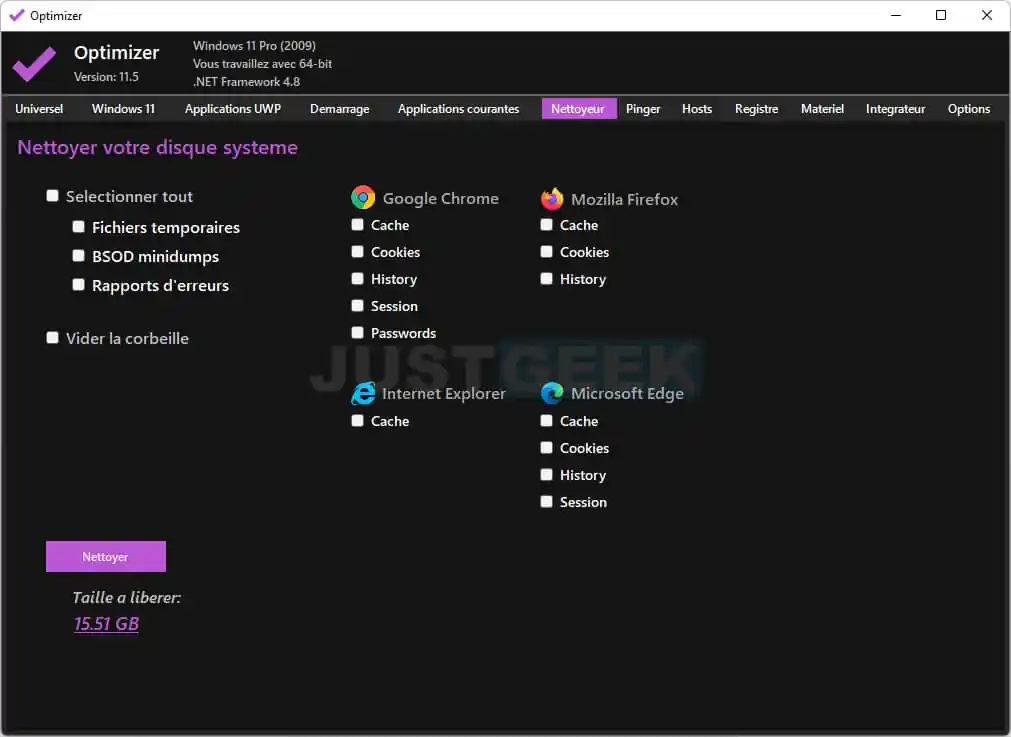Open the Windows 11 tab

point(123,109)
